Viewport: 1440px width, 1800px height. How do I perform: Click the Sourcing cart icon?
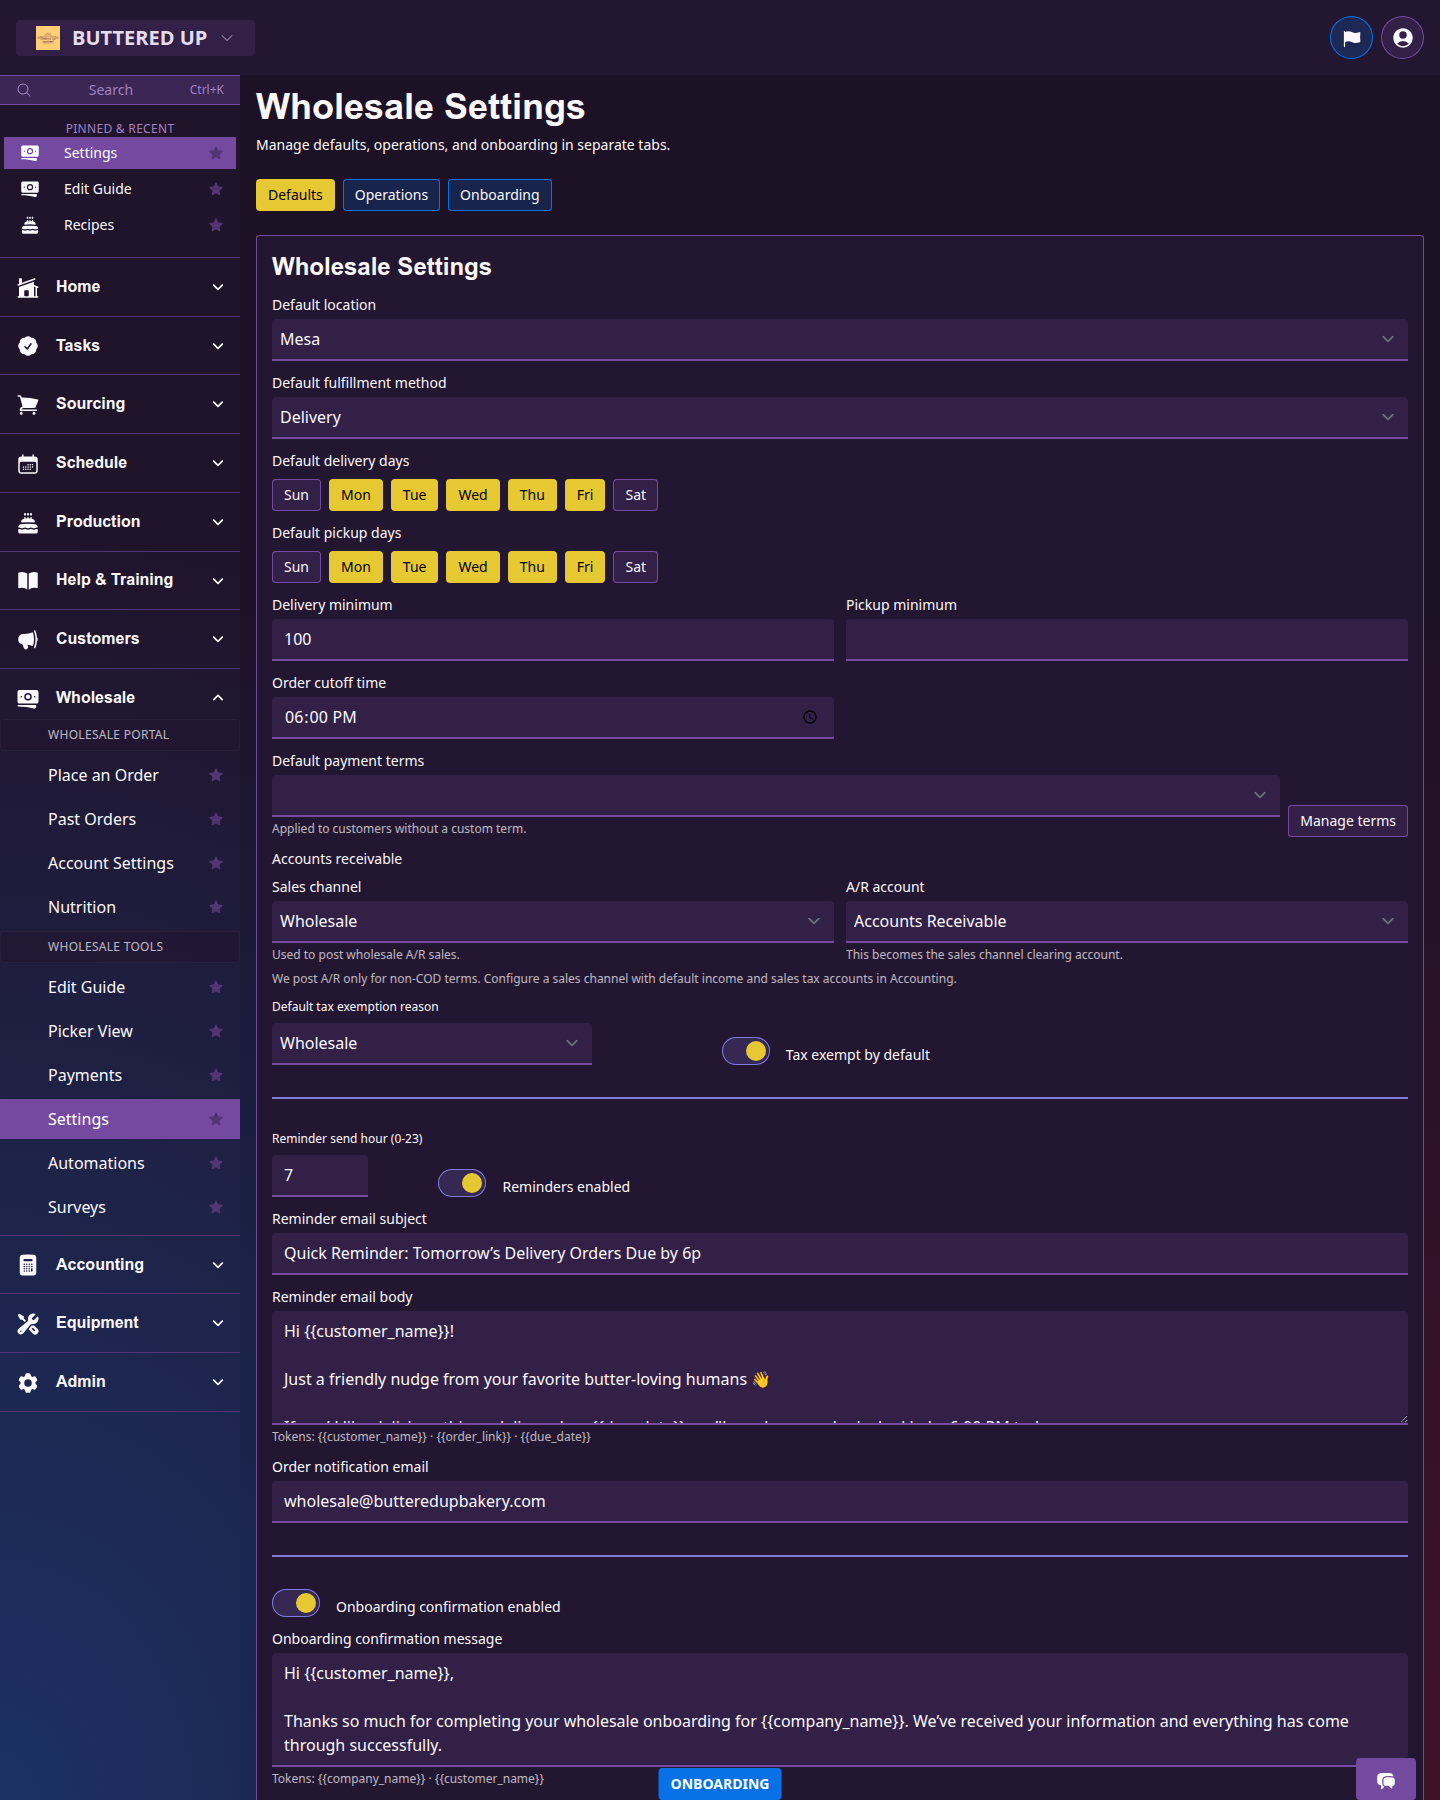pos(28,404)
